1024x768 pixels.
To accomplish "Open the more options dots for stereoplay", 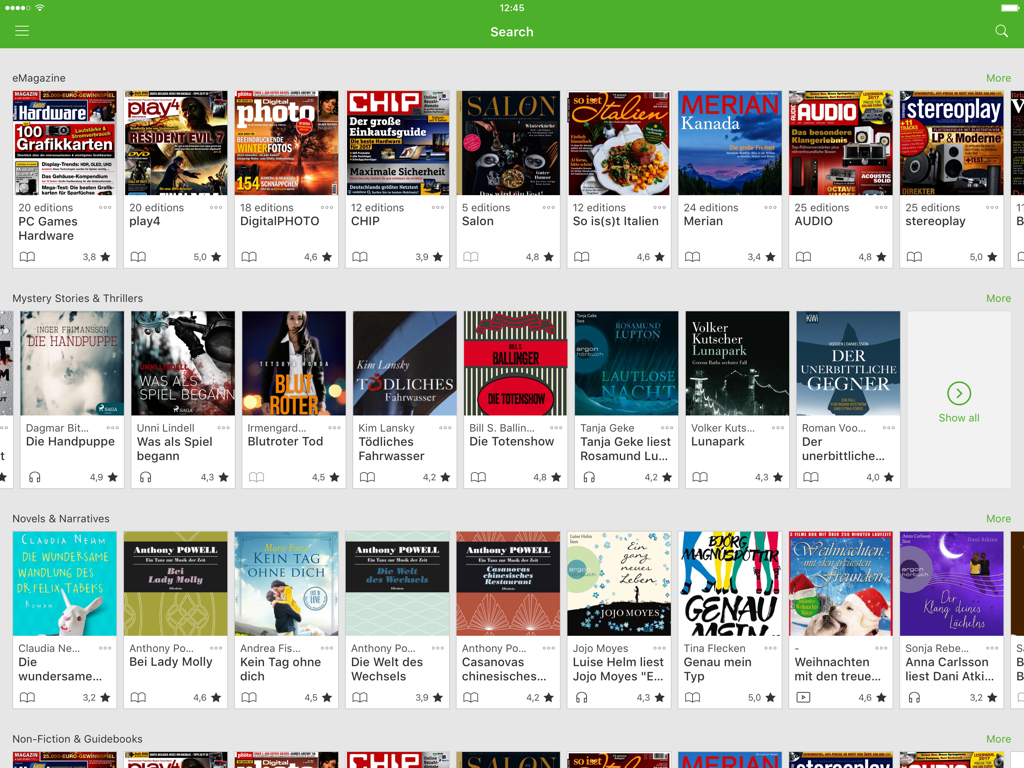I will (x=992, y=207).
